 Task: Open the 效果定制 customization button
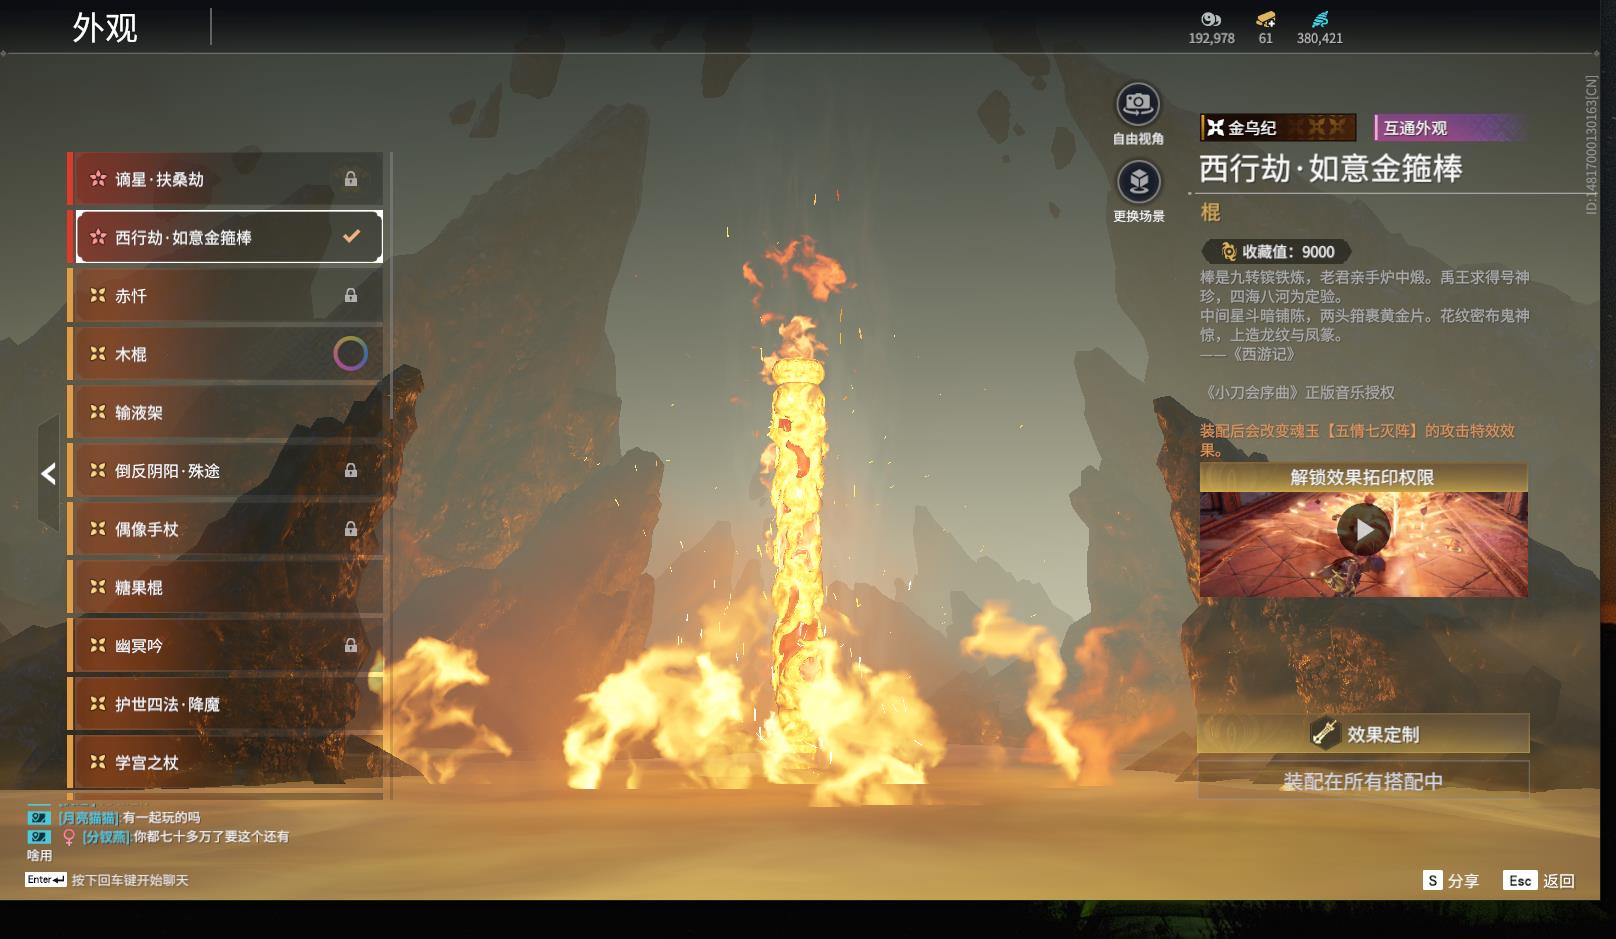click(x=1363, y=734)
